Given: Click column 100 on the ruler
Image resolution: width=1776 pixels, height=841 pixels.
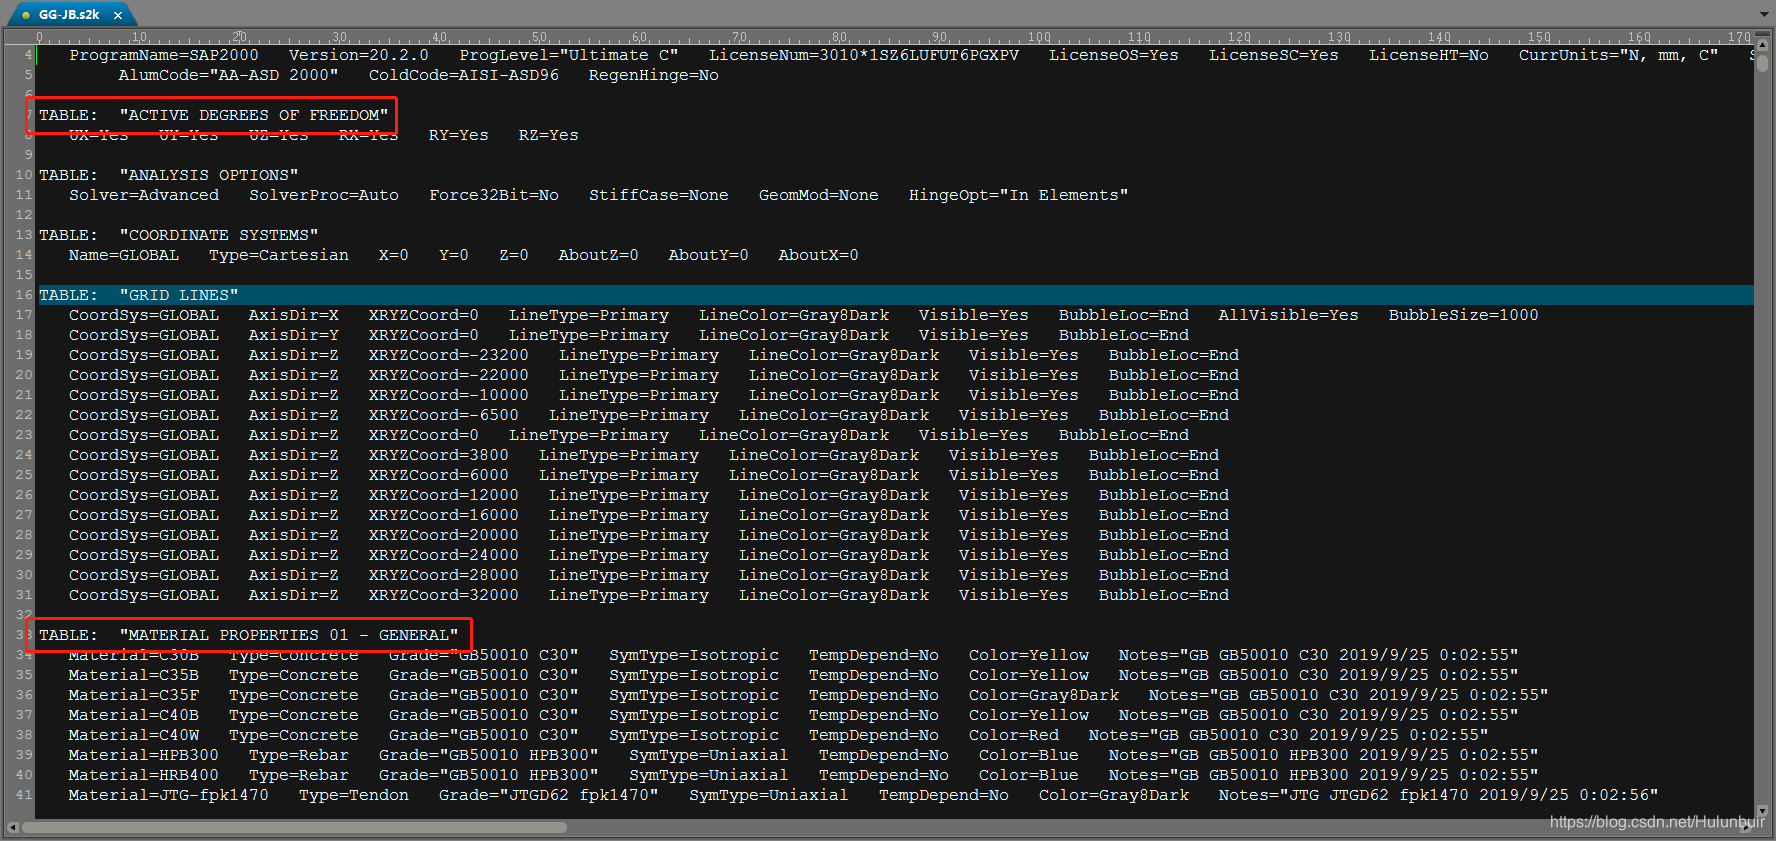Looking at the screenshot, I should 1039,37.
